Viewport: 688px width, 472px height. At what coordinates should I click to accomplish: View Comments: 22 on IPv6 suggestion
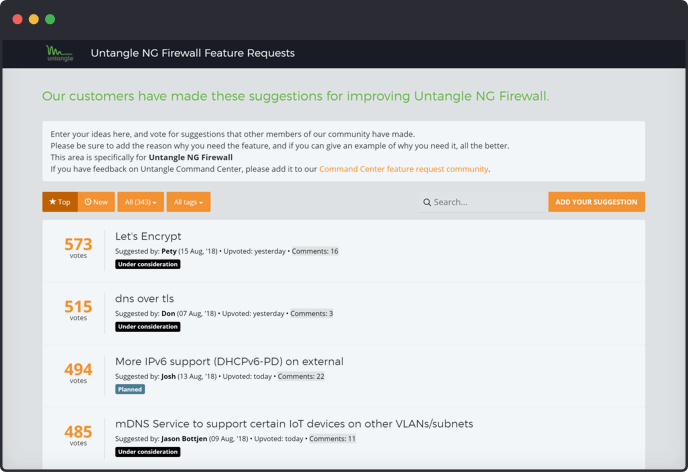click(301, 376)
